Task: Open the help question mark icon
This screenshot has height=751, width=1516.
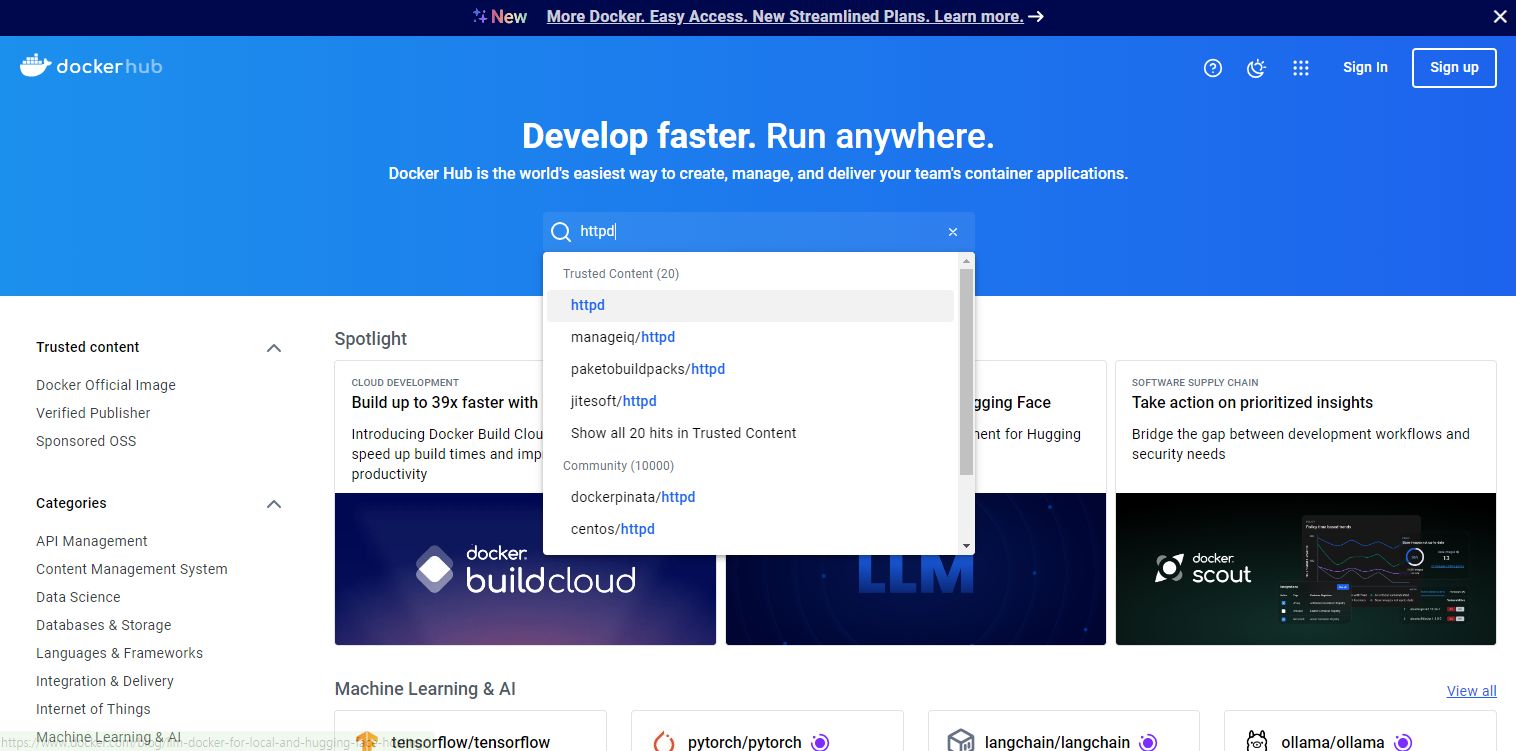Action: (x=1213, y=68)
